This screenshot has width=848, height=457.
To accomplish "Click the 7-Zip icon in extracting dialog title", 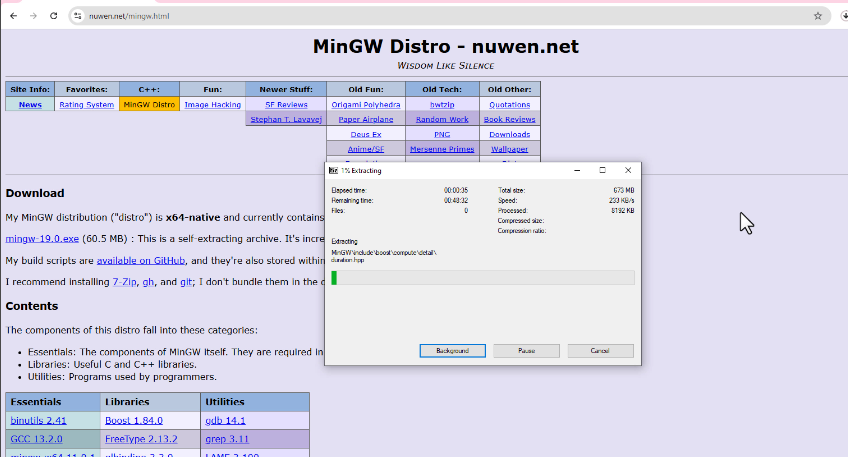I will click(333, 170).
